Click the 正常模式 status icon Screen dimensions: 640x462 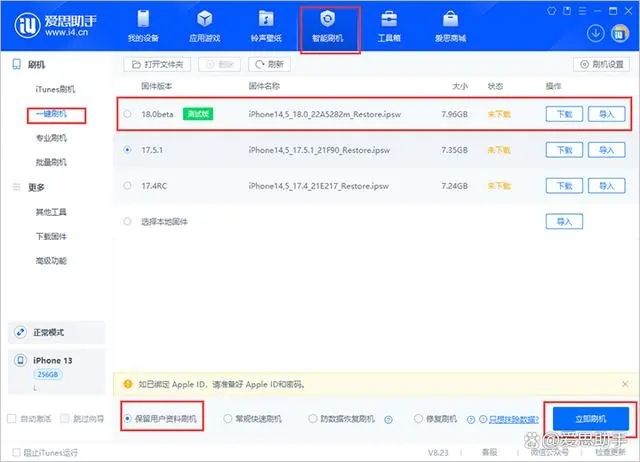[x=20, y=332]
